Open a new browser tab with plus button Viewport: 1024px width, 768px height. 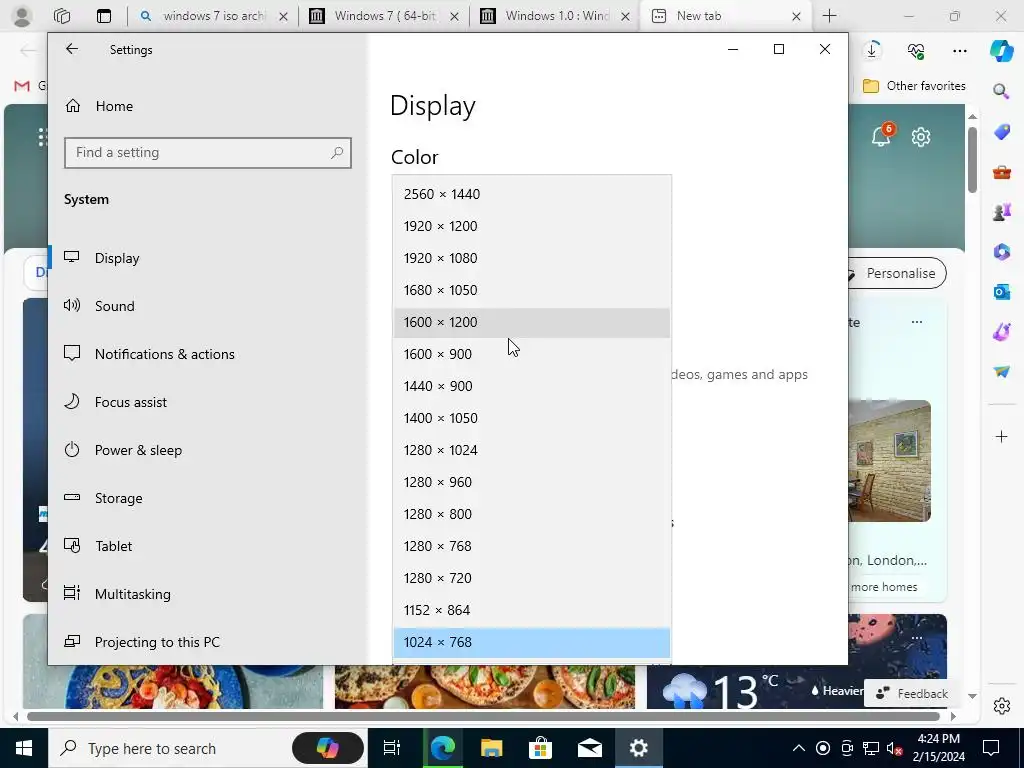coord(829,16)
